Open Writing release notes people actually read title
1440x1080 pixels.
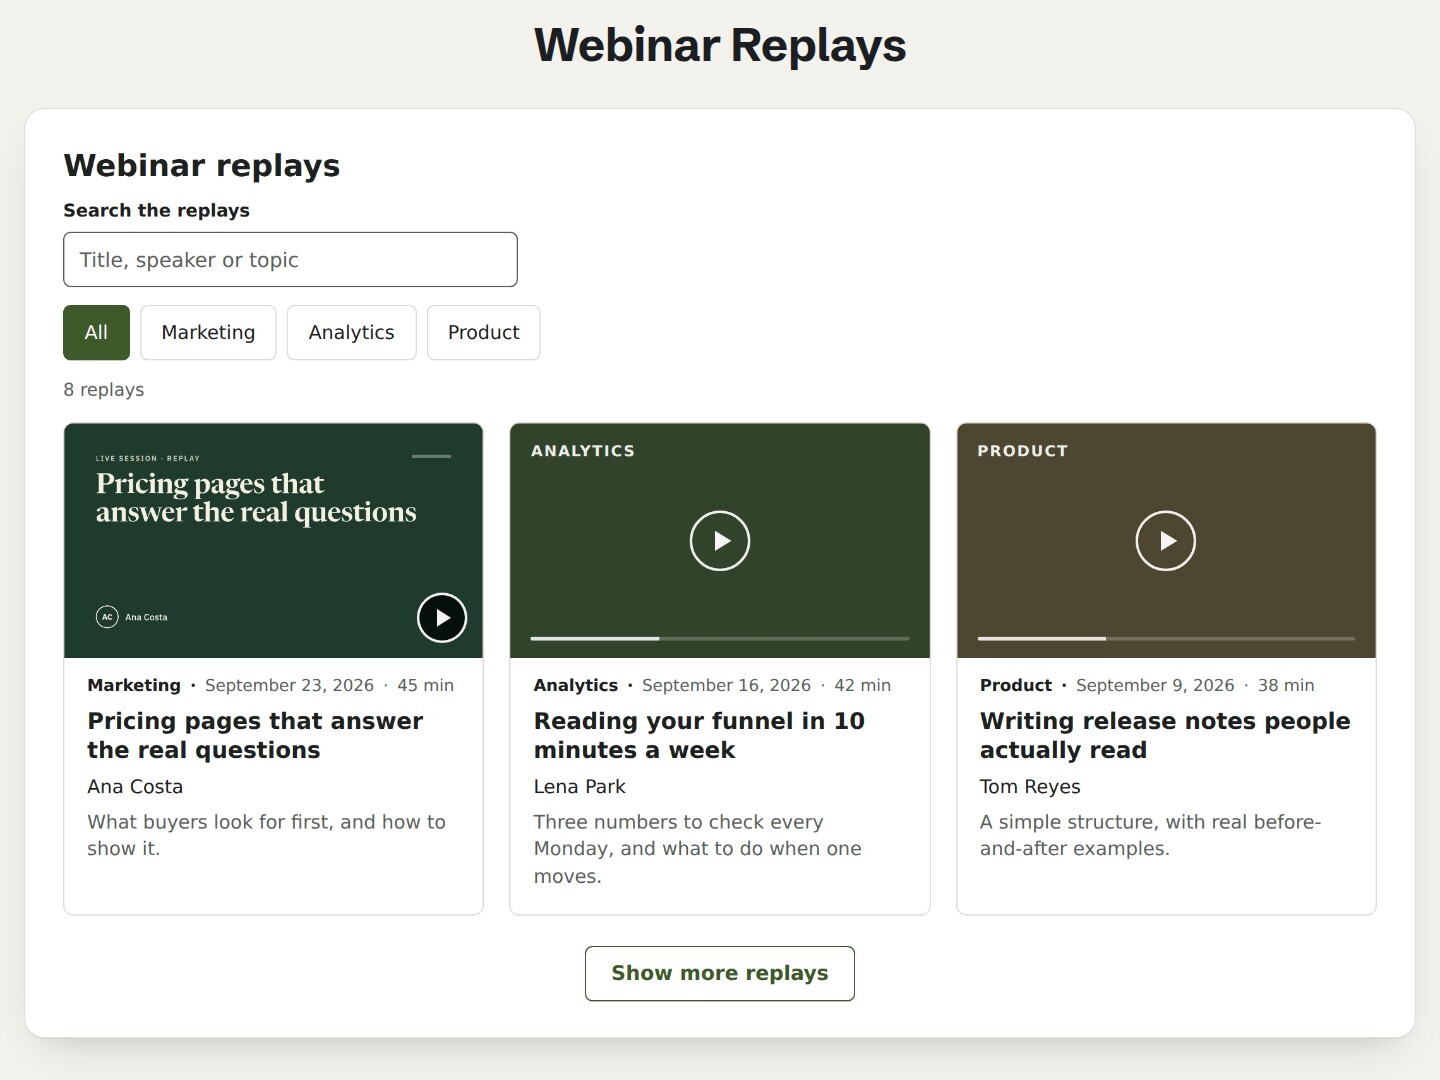[x=1165, y=735]
